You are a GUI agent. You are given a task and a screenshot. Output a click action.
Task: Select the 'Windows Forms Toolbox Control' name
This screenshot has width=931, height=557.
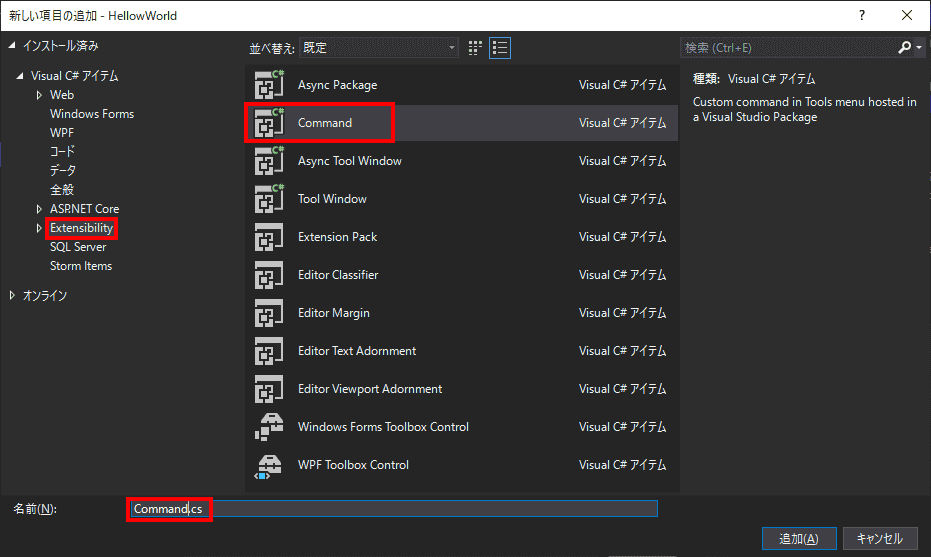(384, 427)
